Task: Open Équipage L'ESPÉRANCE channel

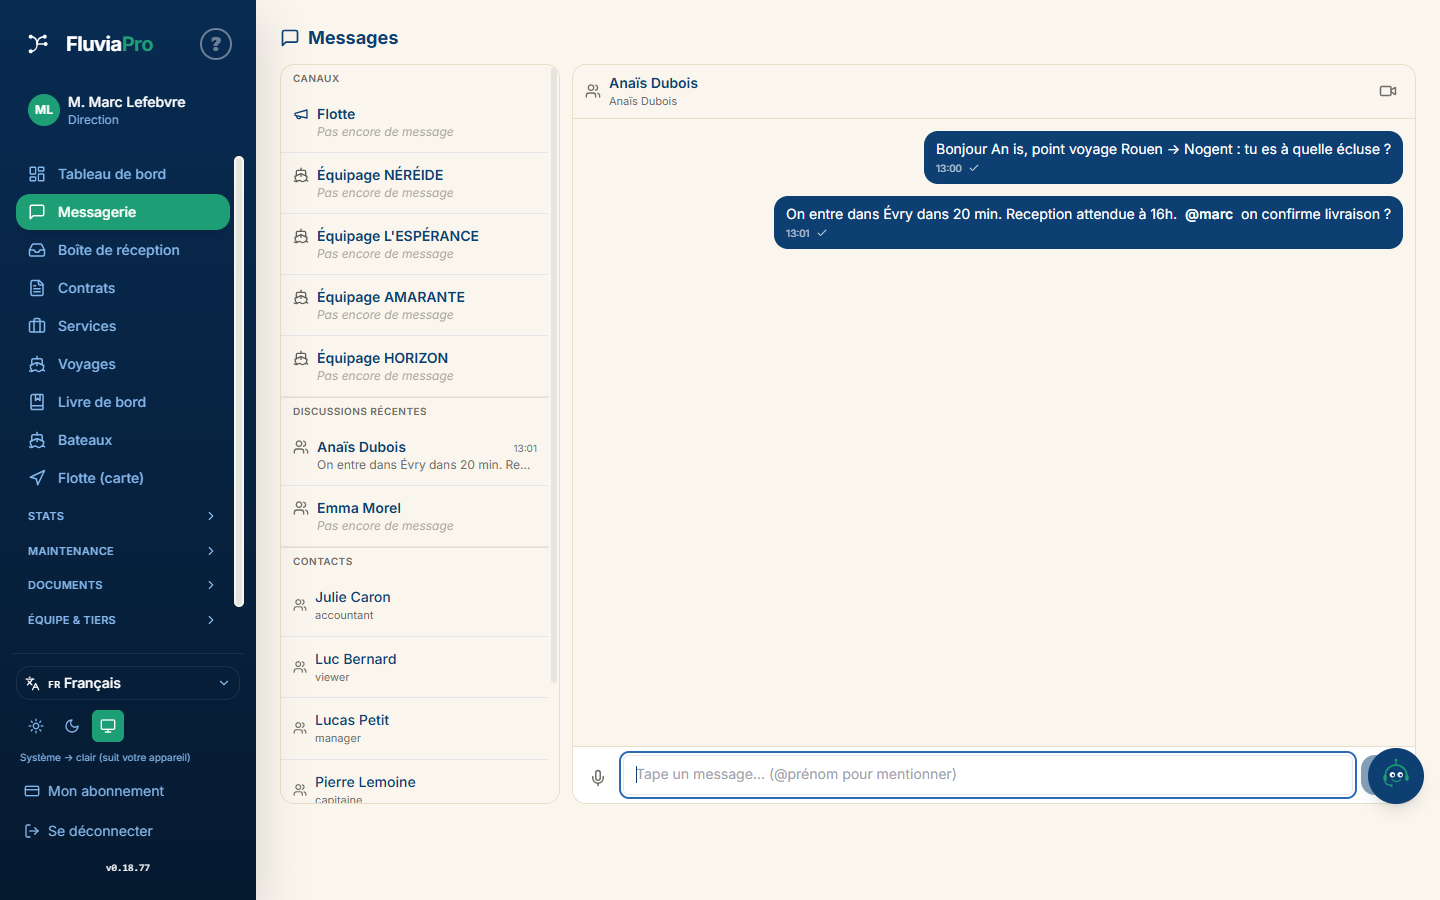Action: 415,244
